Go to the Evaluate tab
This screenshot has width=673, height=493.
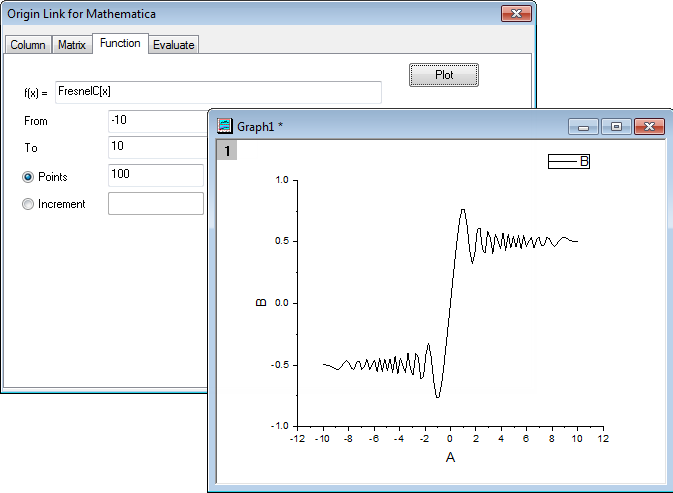pos(174,45)
